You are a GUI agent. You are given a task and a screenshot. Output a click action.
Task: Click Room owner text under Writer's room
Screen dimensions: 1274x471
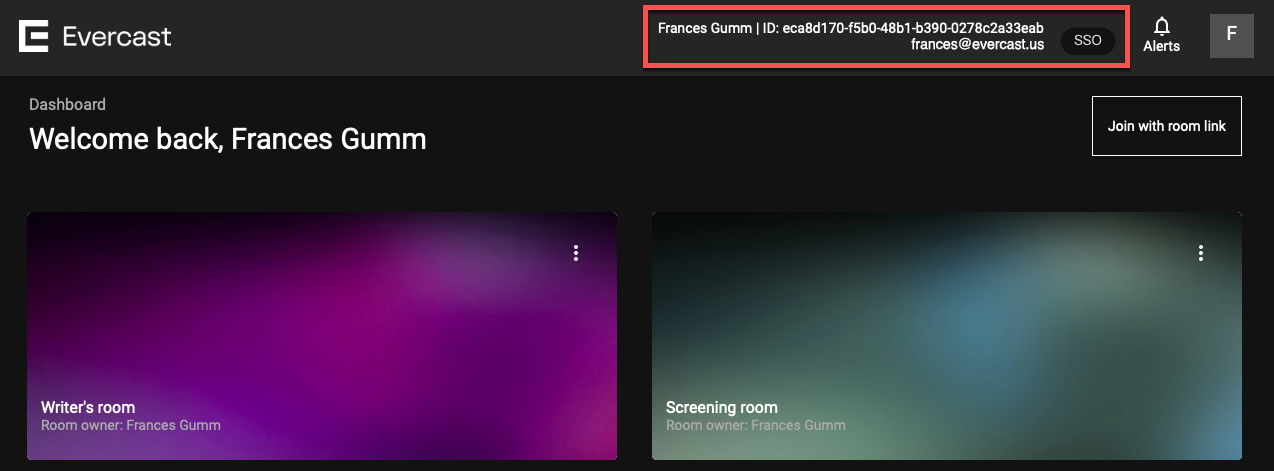tap(131, 425)
